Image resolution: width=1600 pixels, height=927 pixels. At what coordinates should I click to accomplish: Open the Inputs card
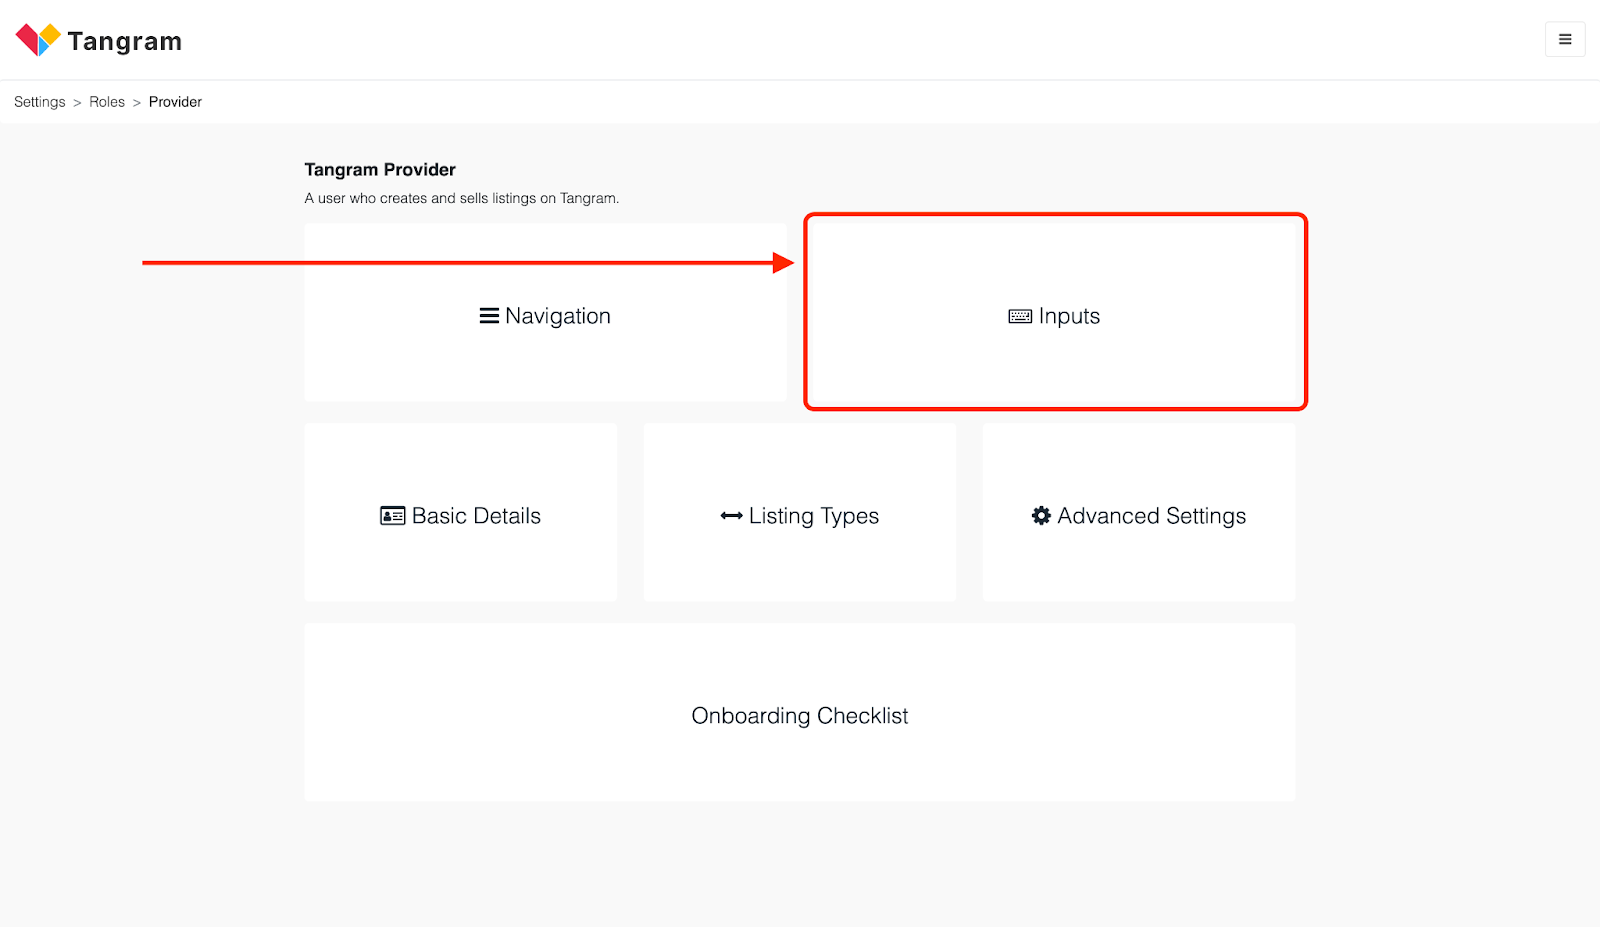[1055, 312]
